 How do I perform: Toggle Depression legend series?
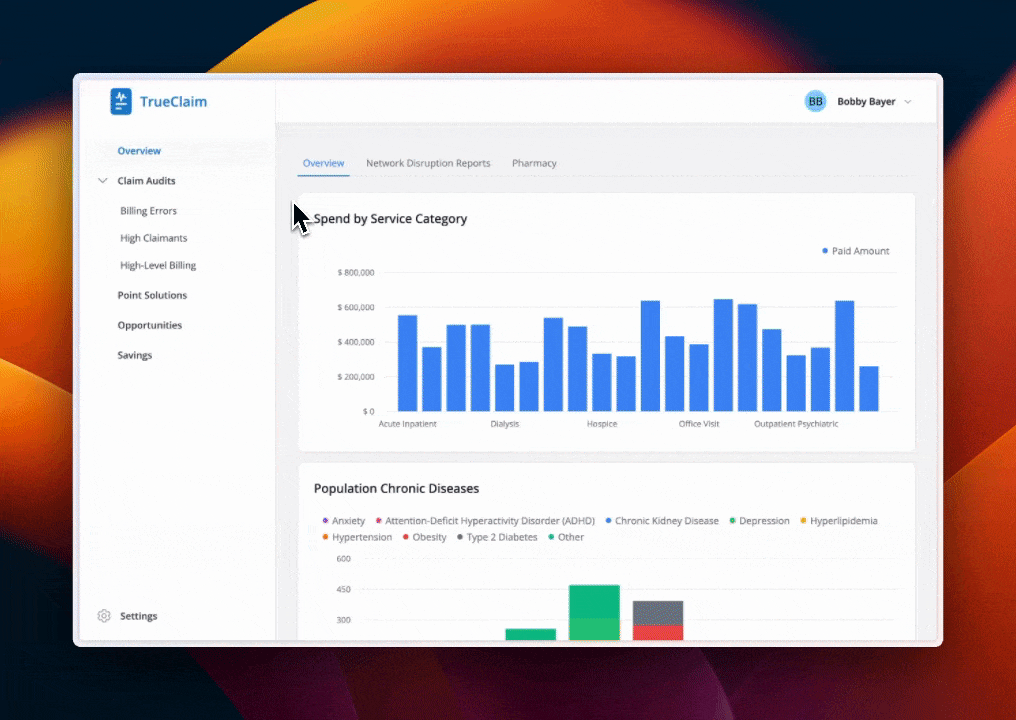pos(759,520)
